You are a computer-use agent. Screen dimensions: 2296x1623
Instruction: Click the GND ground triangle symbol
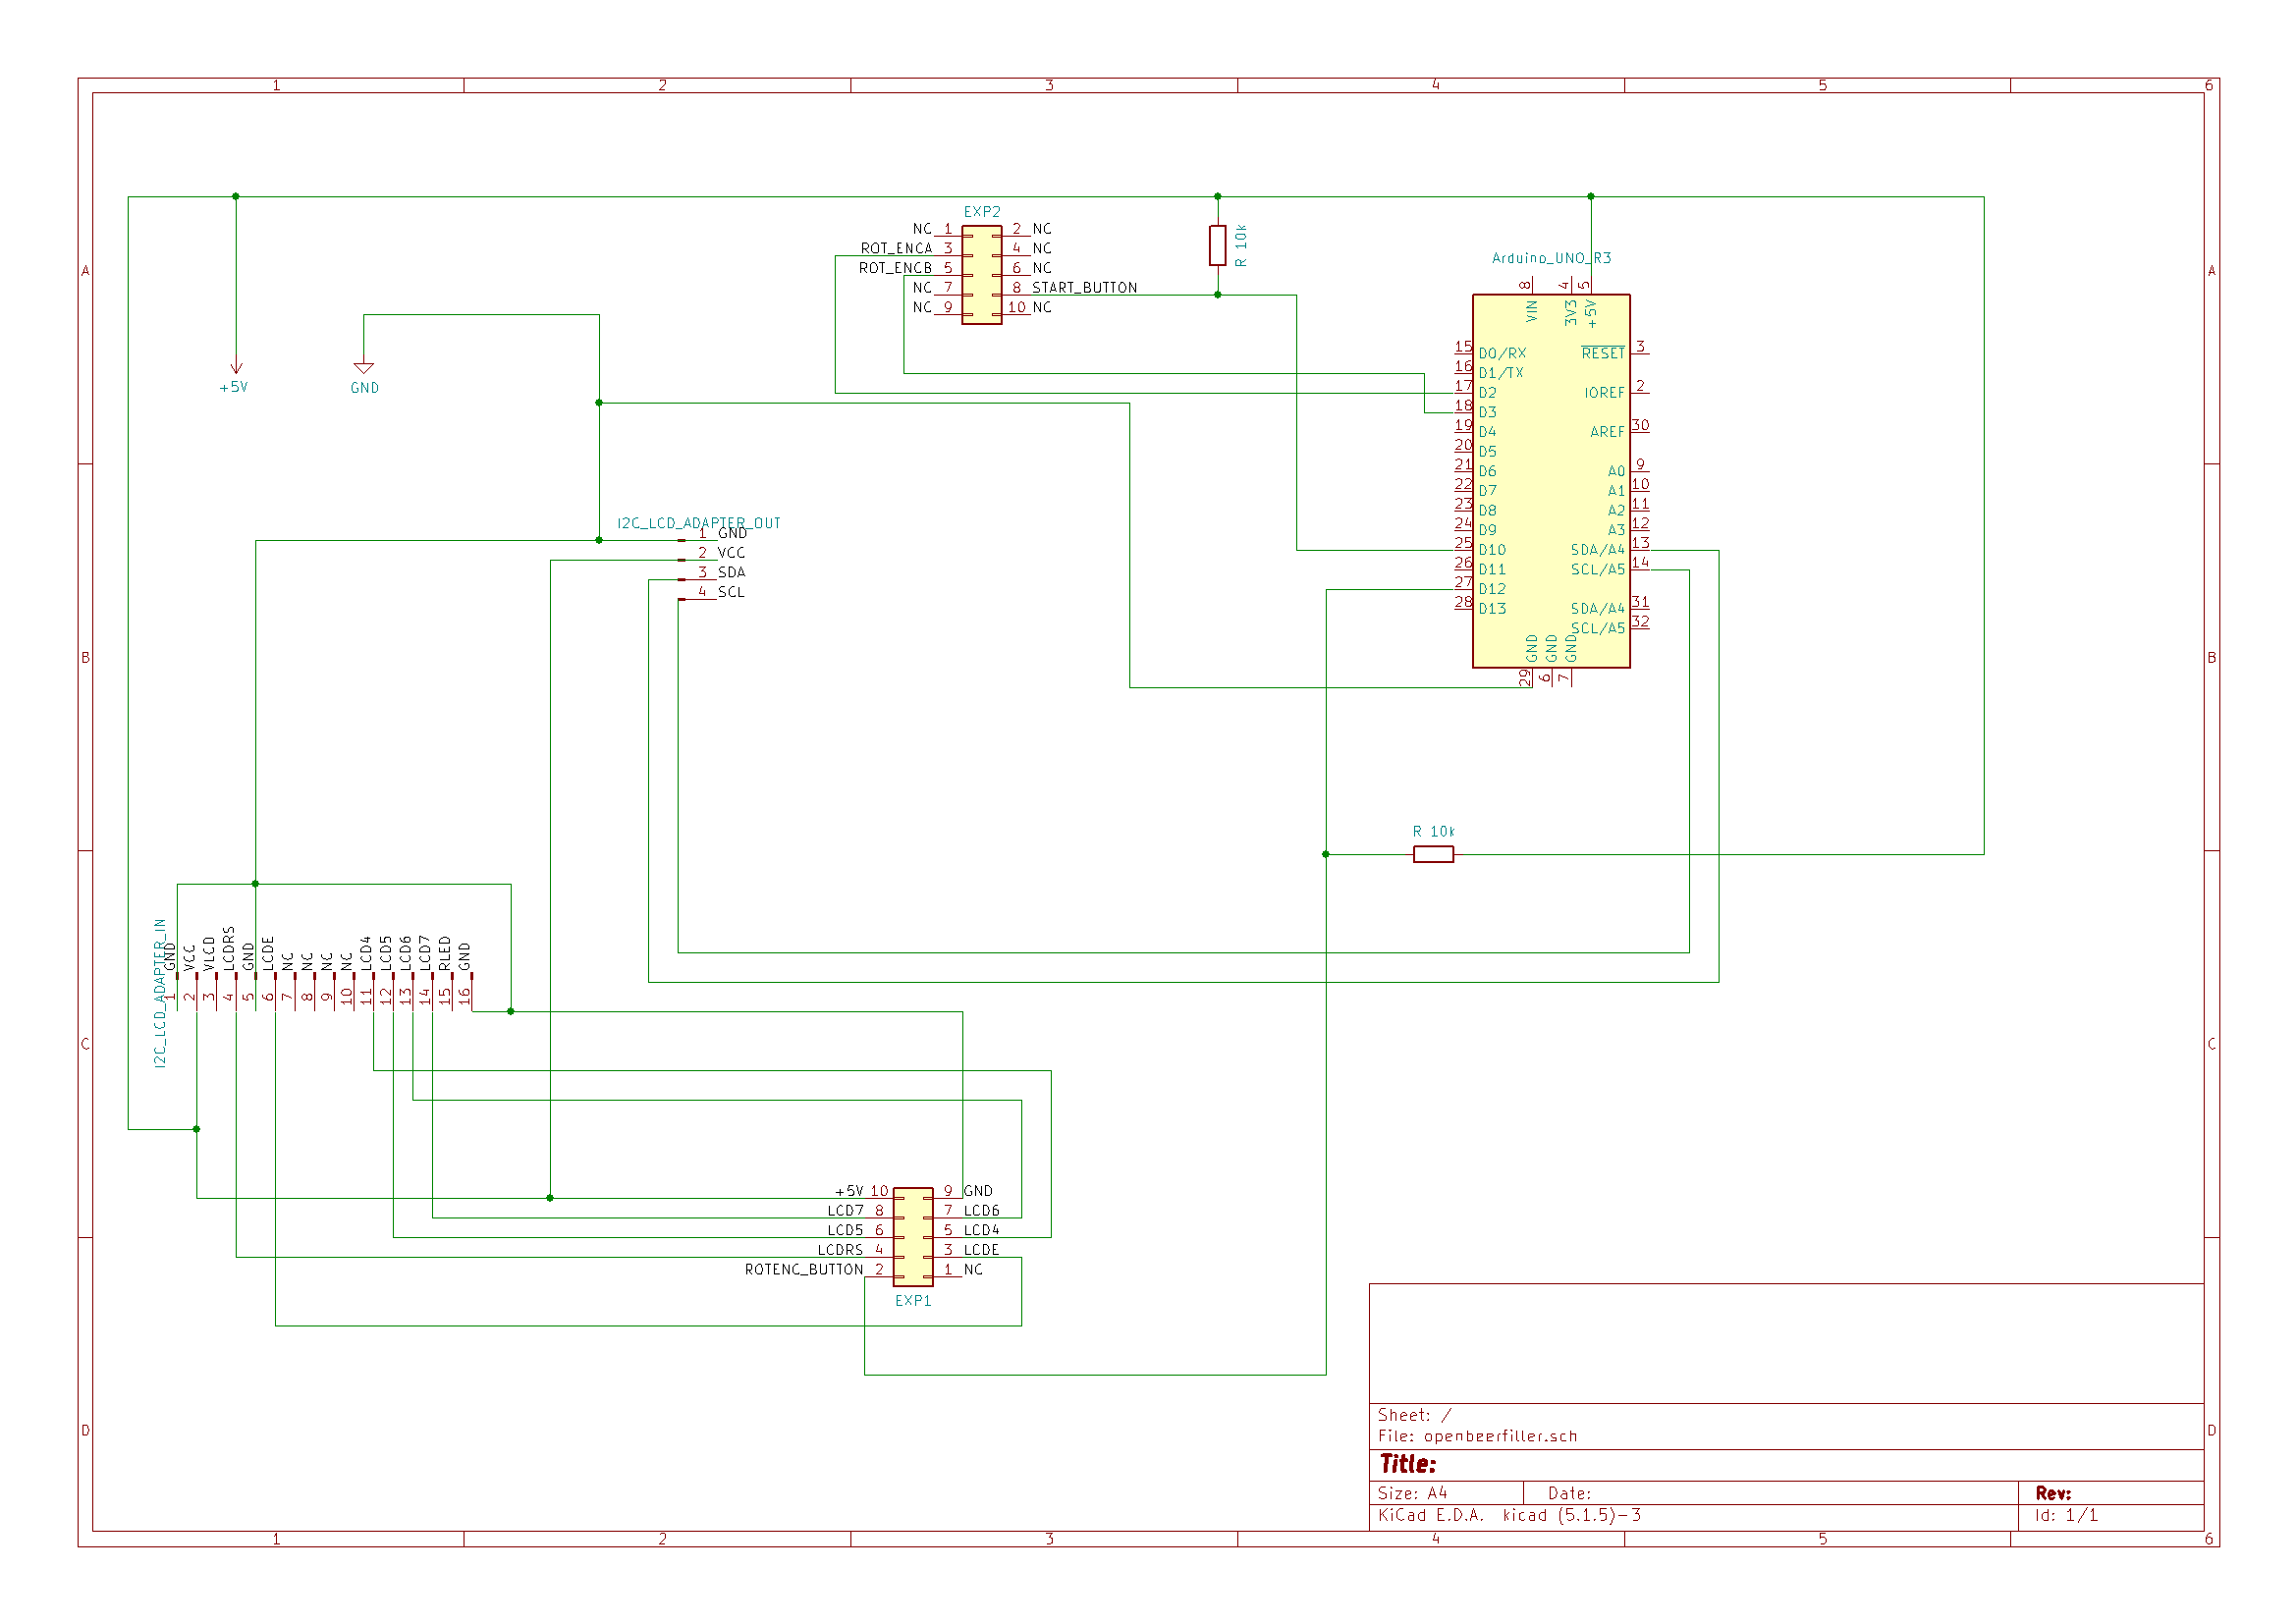tap(364, 368)
